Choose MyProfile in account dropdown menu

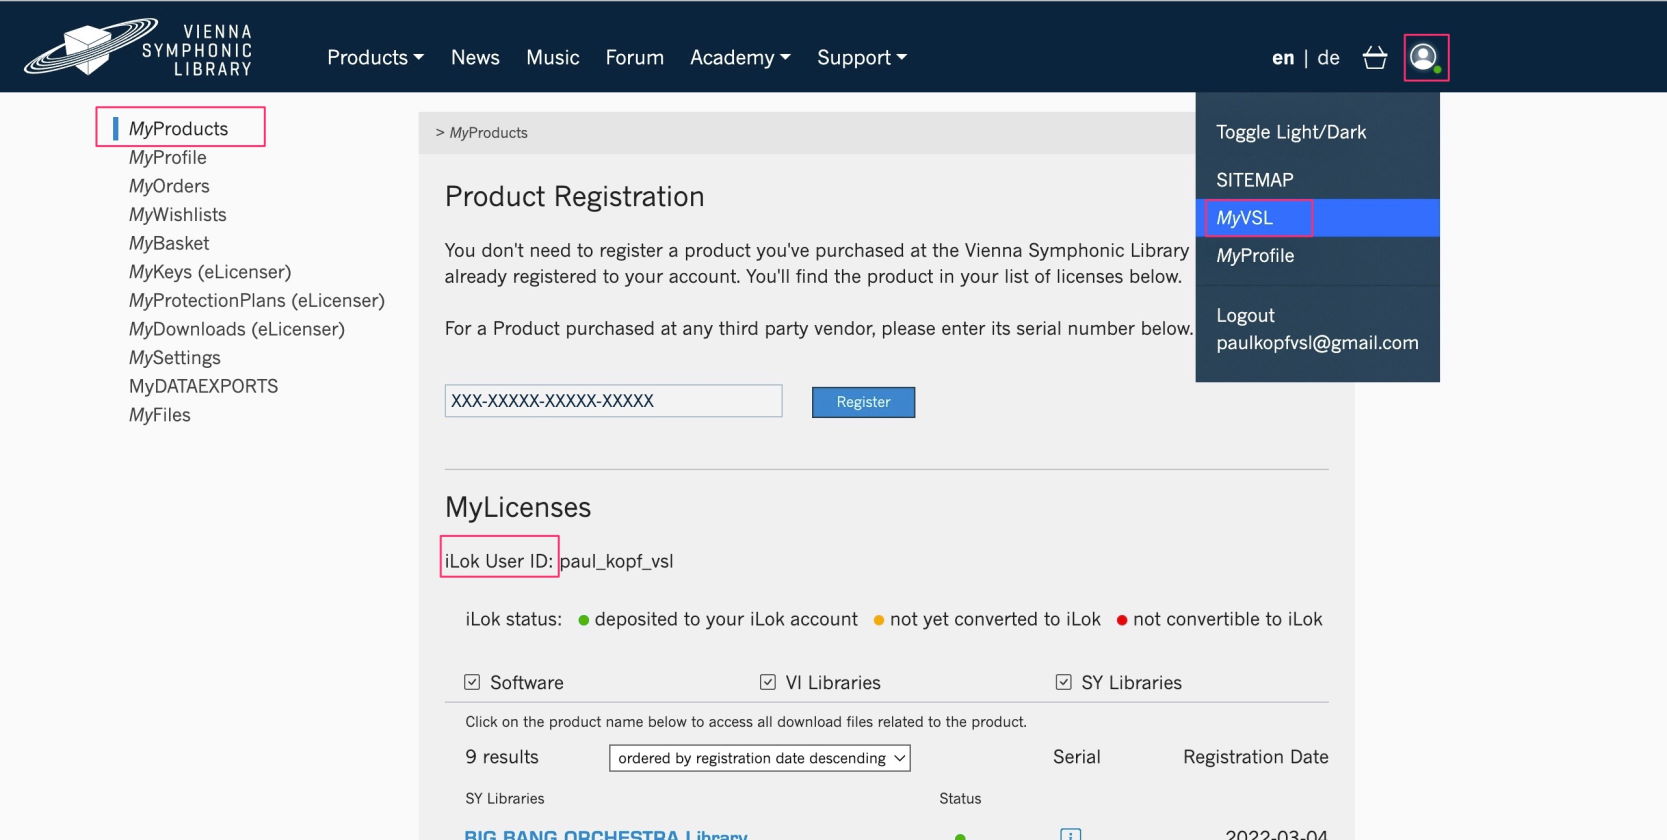[x=1255, y=256]
